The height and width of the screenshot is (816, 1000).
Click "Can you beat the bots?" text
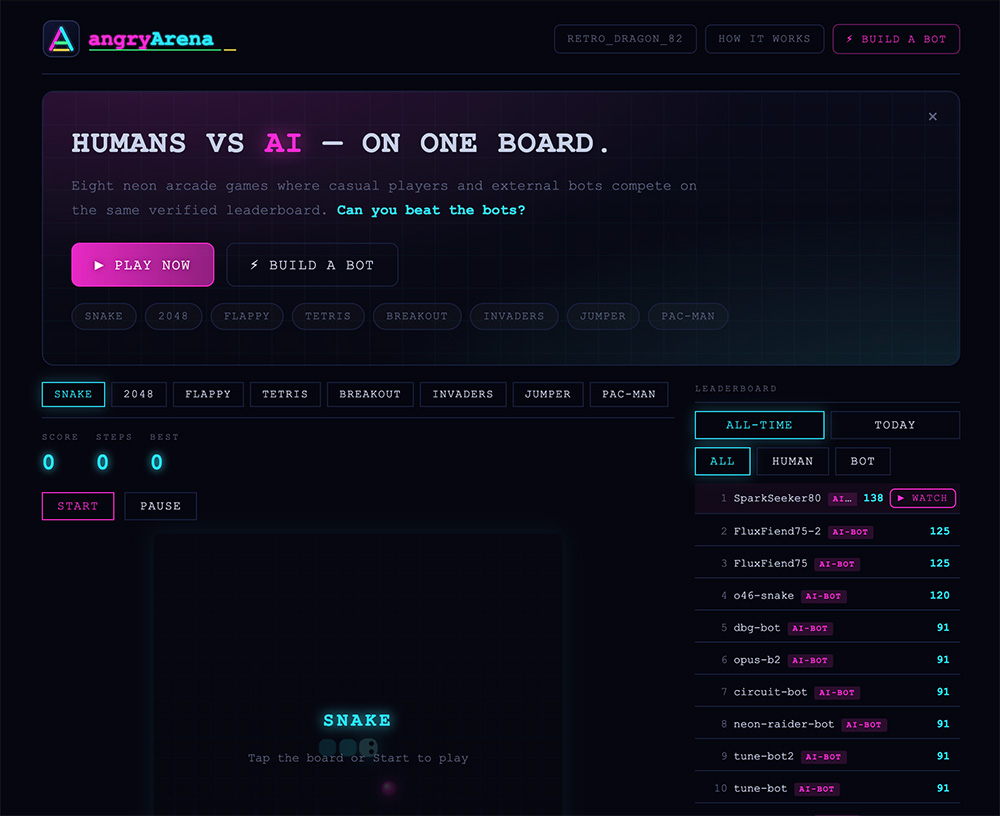(x=431, y=211)
